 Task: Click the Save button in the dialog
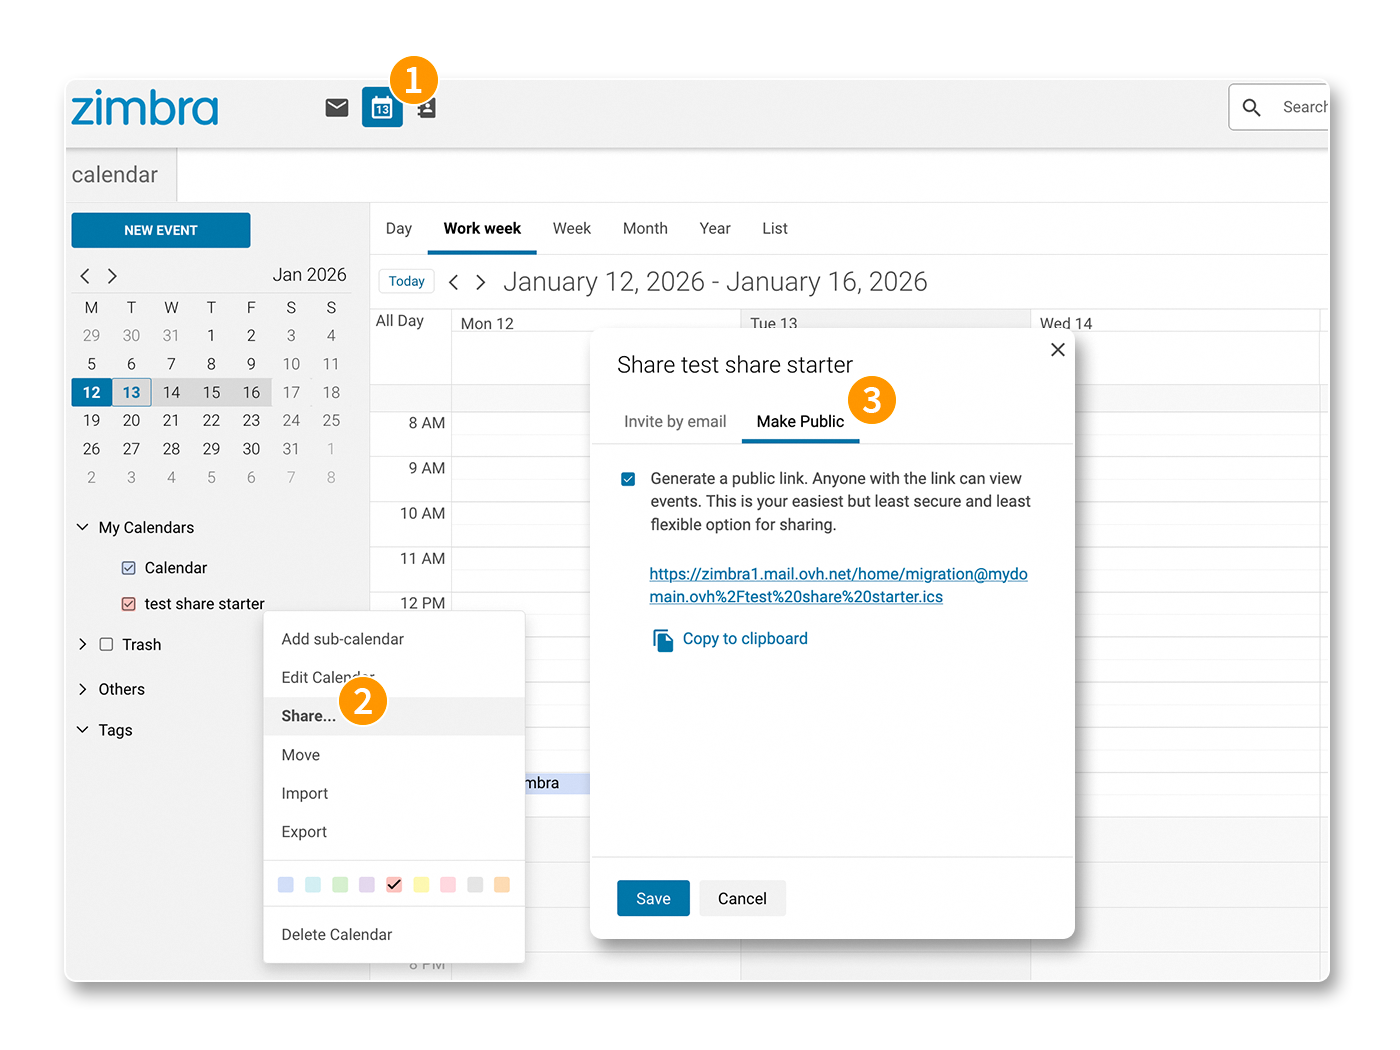click(x=653, y=898)
